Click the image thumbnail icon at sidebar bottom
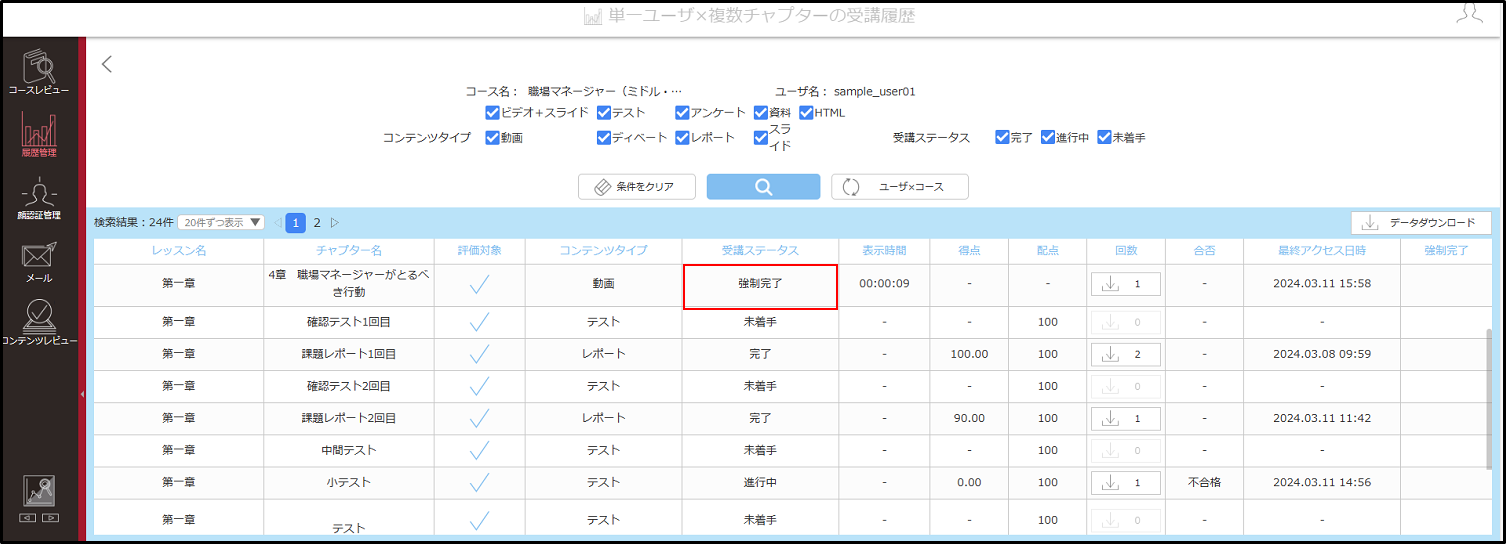The image size is (1506, 544). click(x=39, y=492)
